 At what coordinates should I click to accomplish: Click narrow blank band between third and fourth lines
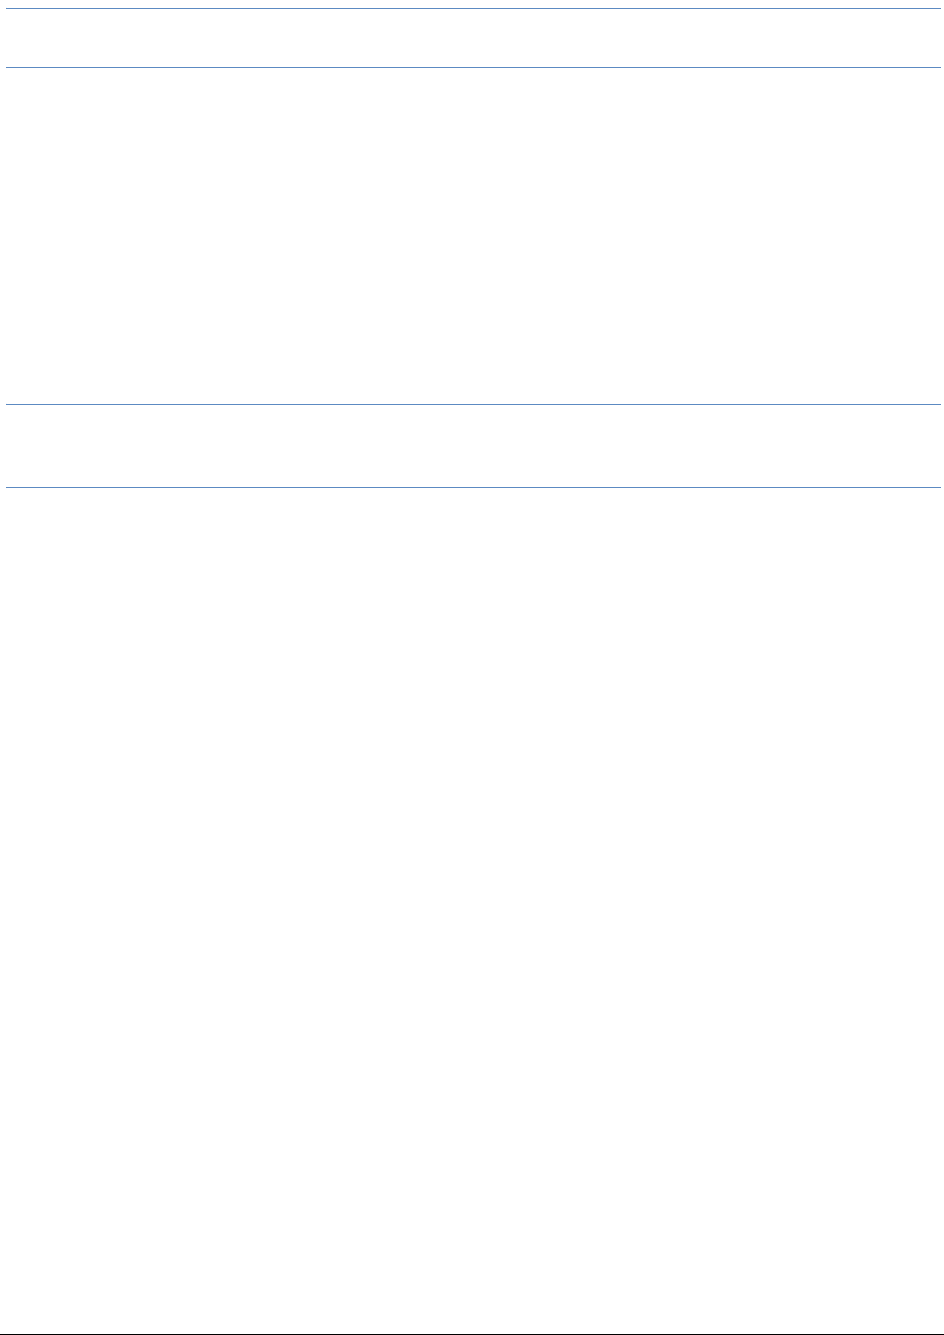pyautogui.click(x=474, y=446)
